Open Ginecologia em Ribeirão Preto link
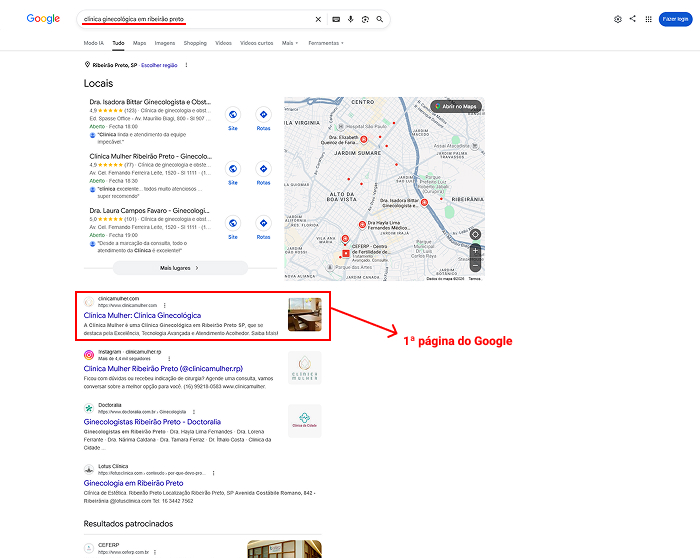Screen dimensions: 700x558 133,483
